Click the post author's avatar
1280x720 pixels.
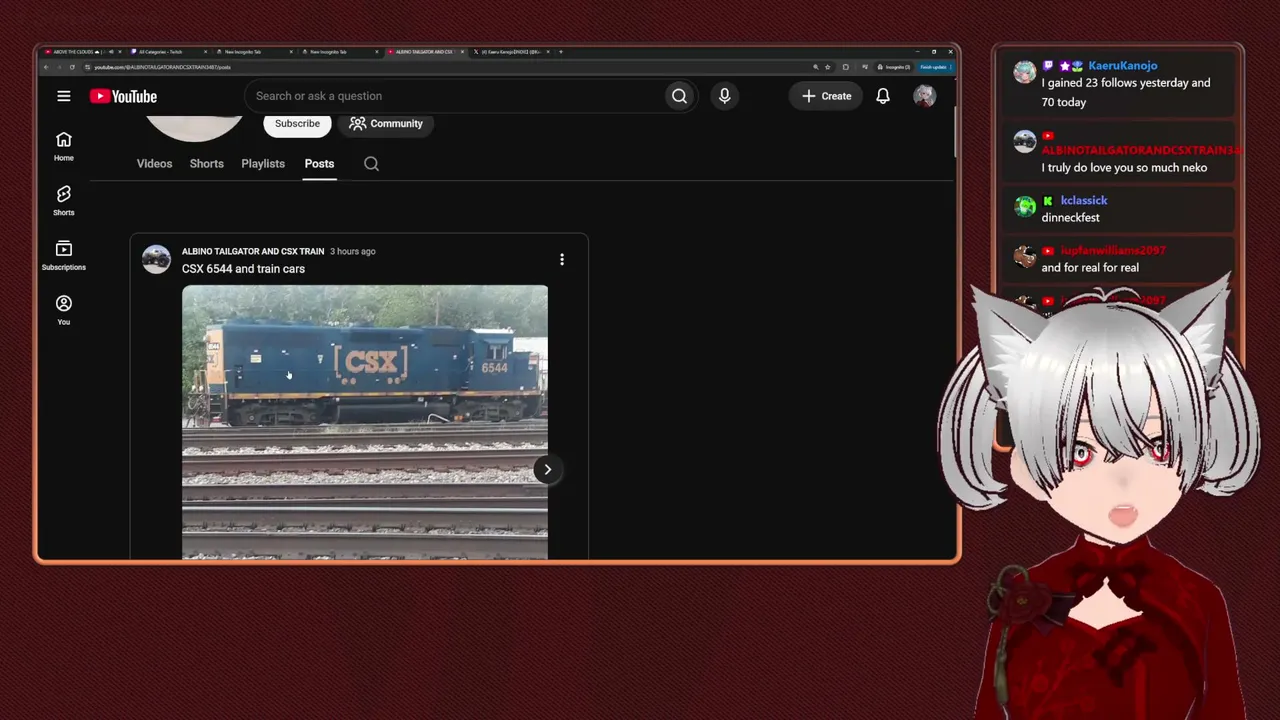(156, 259)
